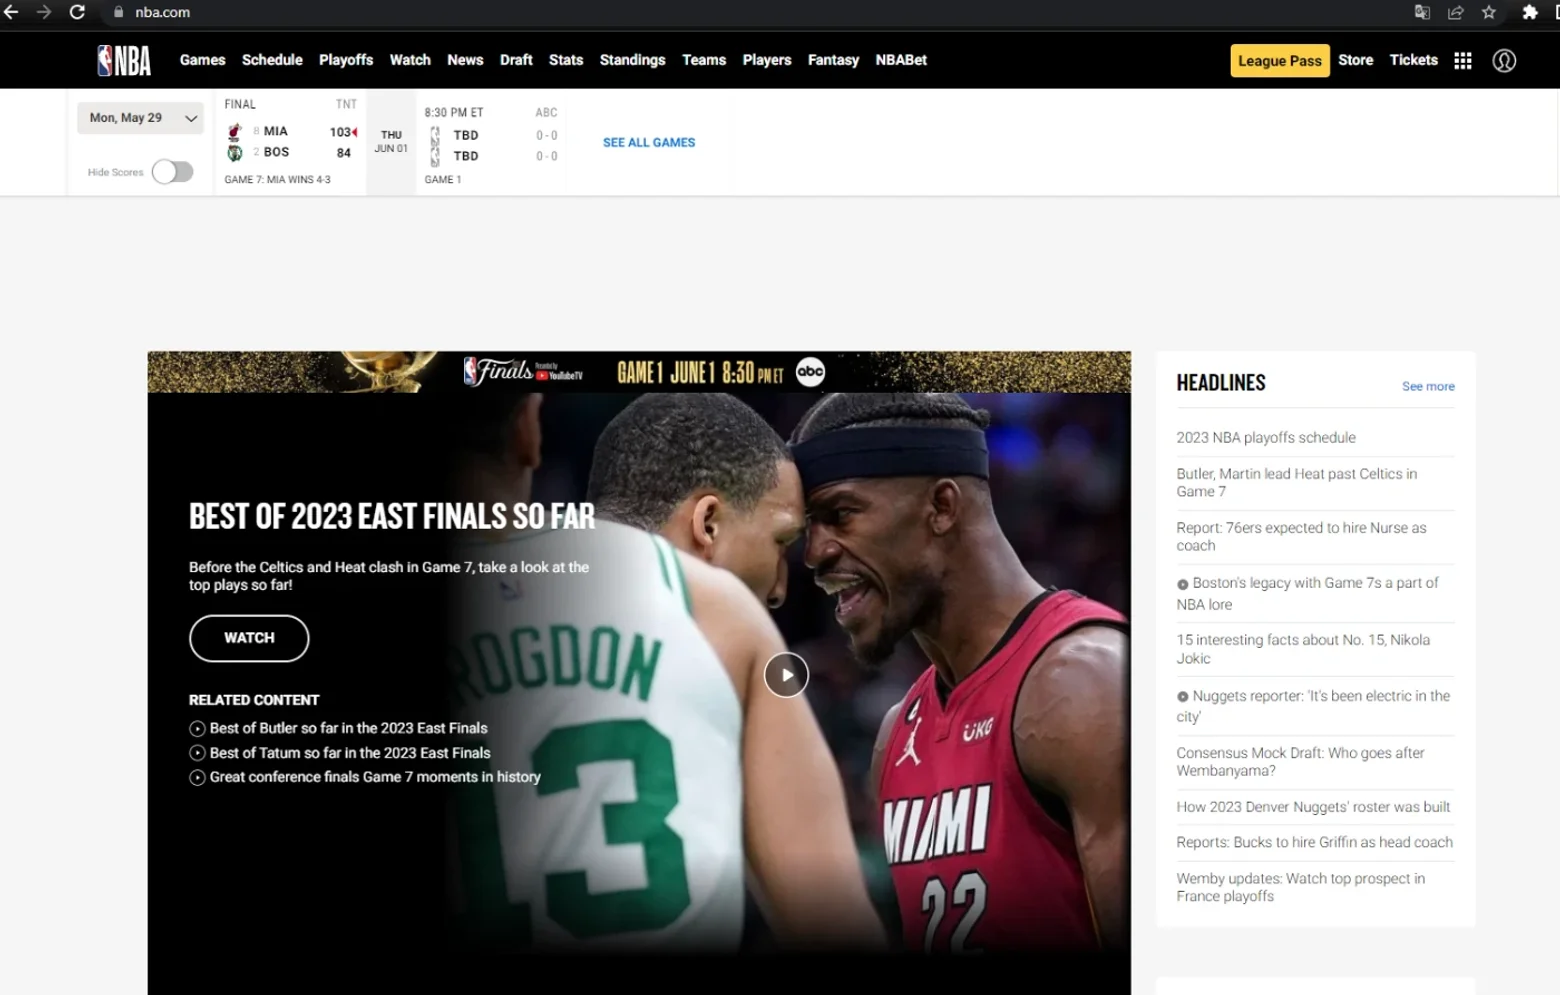Open Great conference finals Game 7 moments link
The width and height of the screenshot is (1560, 995).
tap(375, 777)
